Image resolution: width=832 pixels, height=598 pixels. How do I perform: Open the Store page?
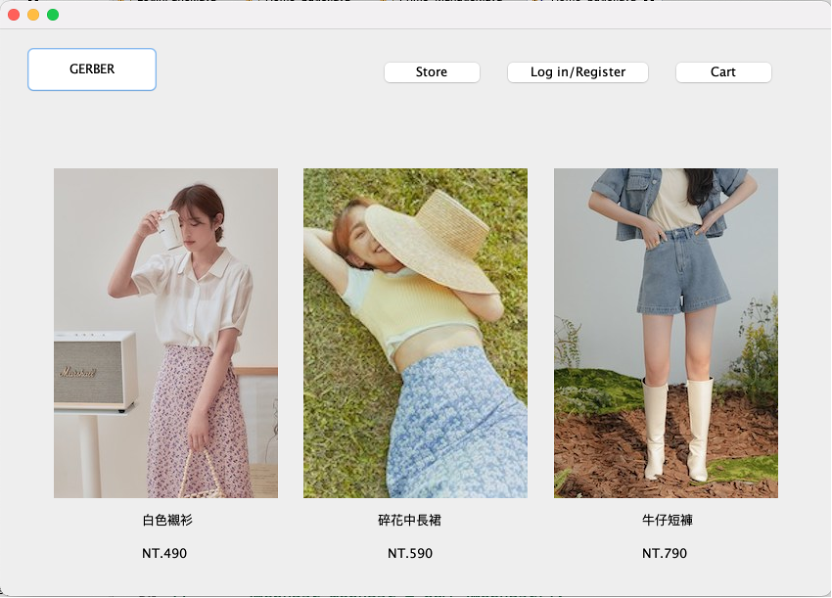coord(431,72)
